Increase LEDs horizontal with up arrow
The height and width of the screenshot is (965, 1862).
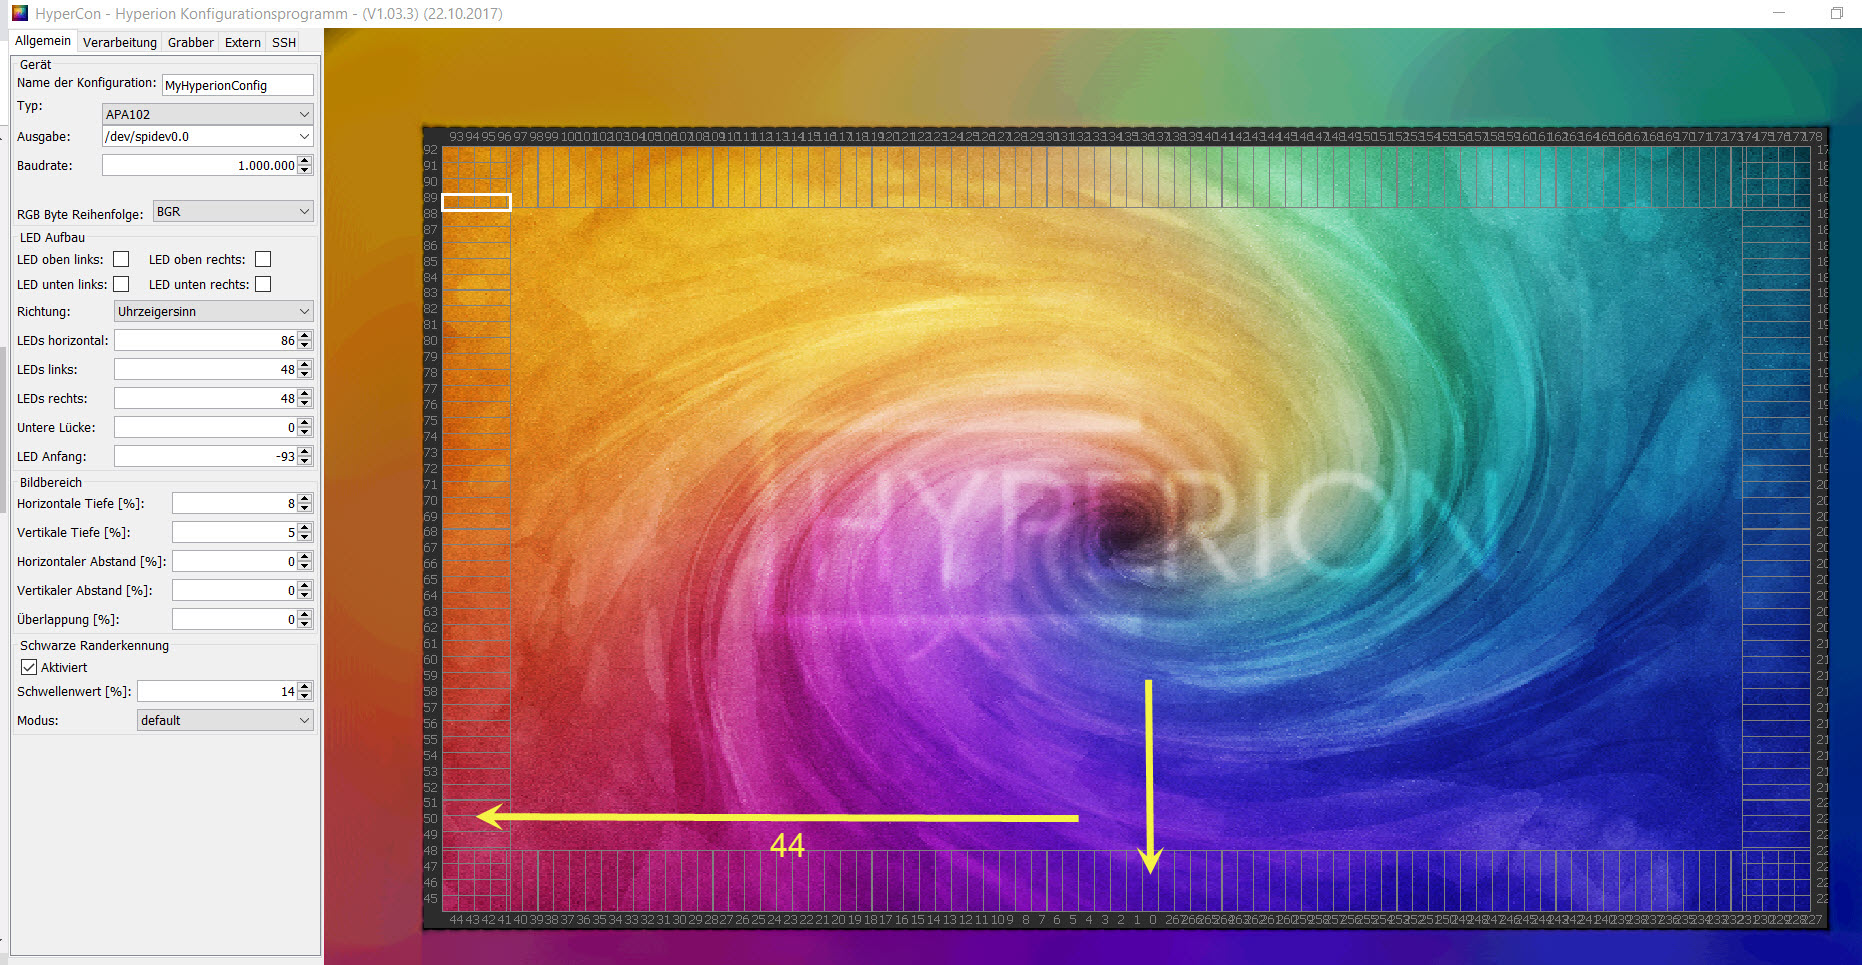click(x=305, y=336)
